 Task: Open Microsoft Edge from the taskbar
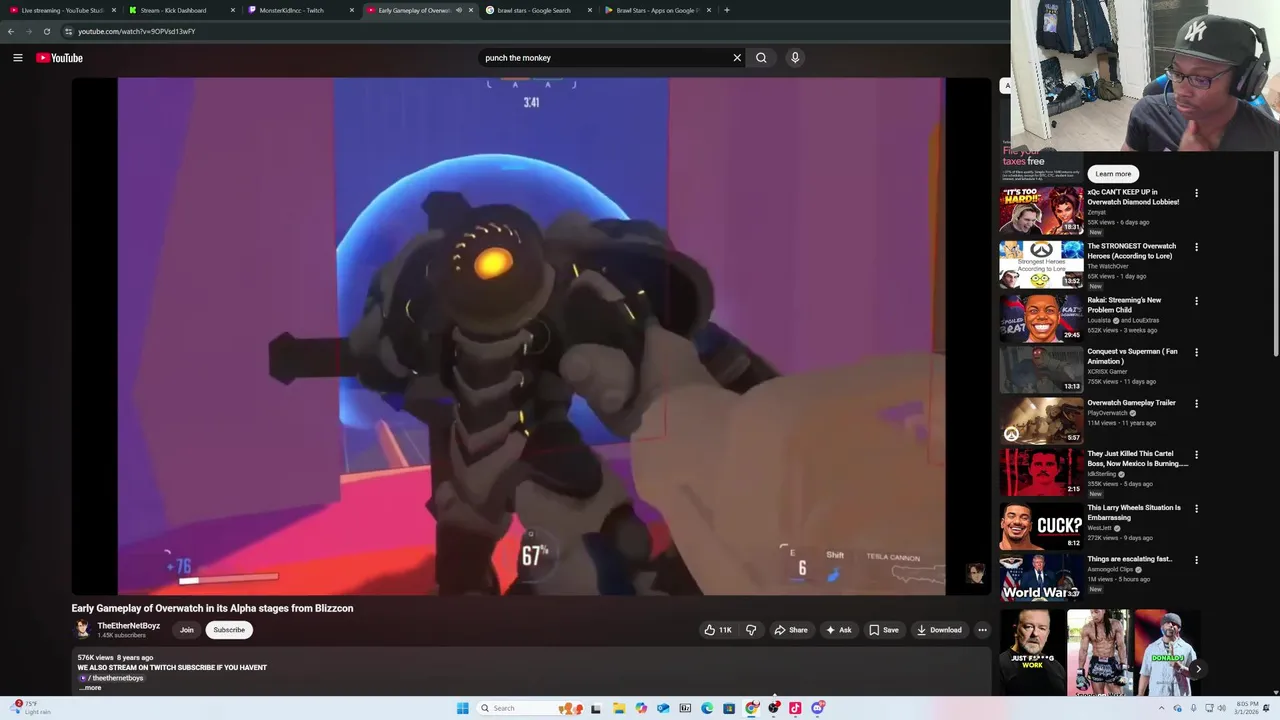coord(707,708)
